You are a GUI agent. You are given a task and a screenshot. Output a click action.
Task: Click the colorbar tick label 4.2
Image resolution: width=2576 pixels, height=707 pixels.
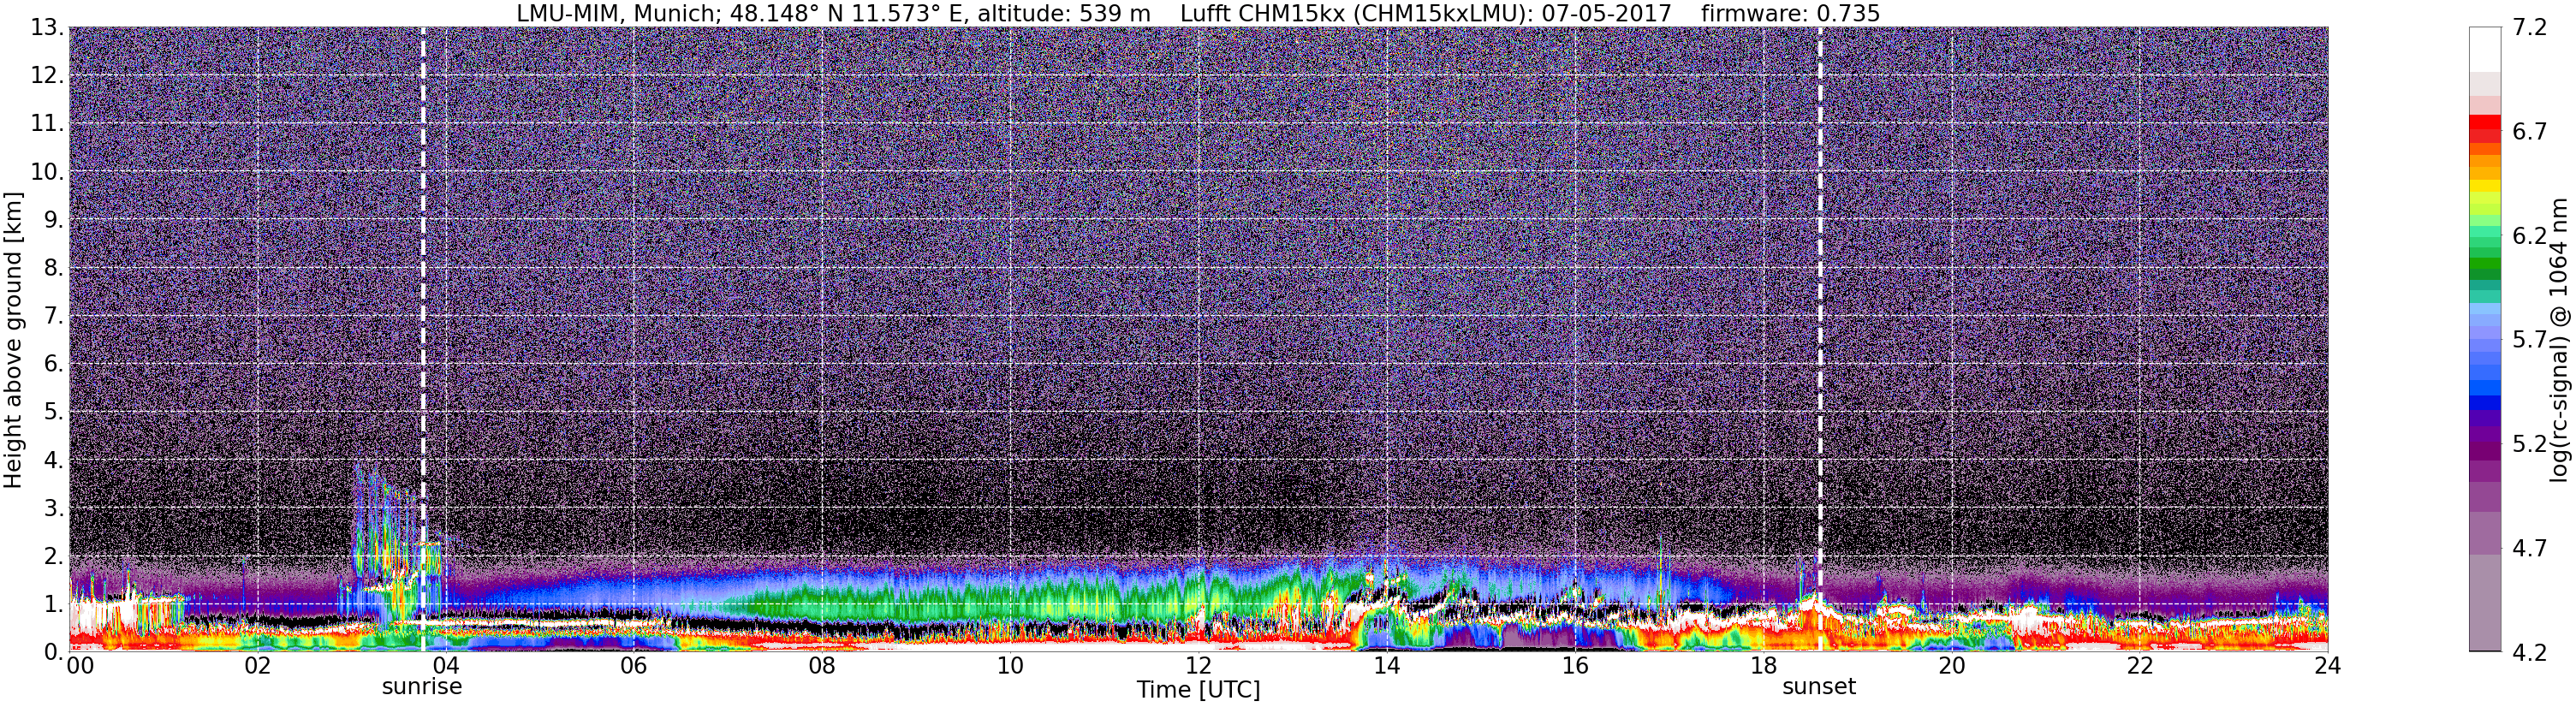tap(2530, 652)
